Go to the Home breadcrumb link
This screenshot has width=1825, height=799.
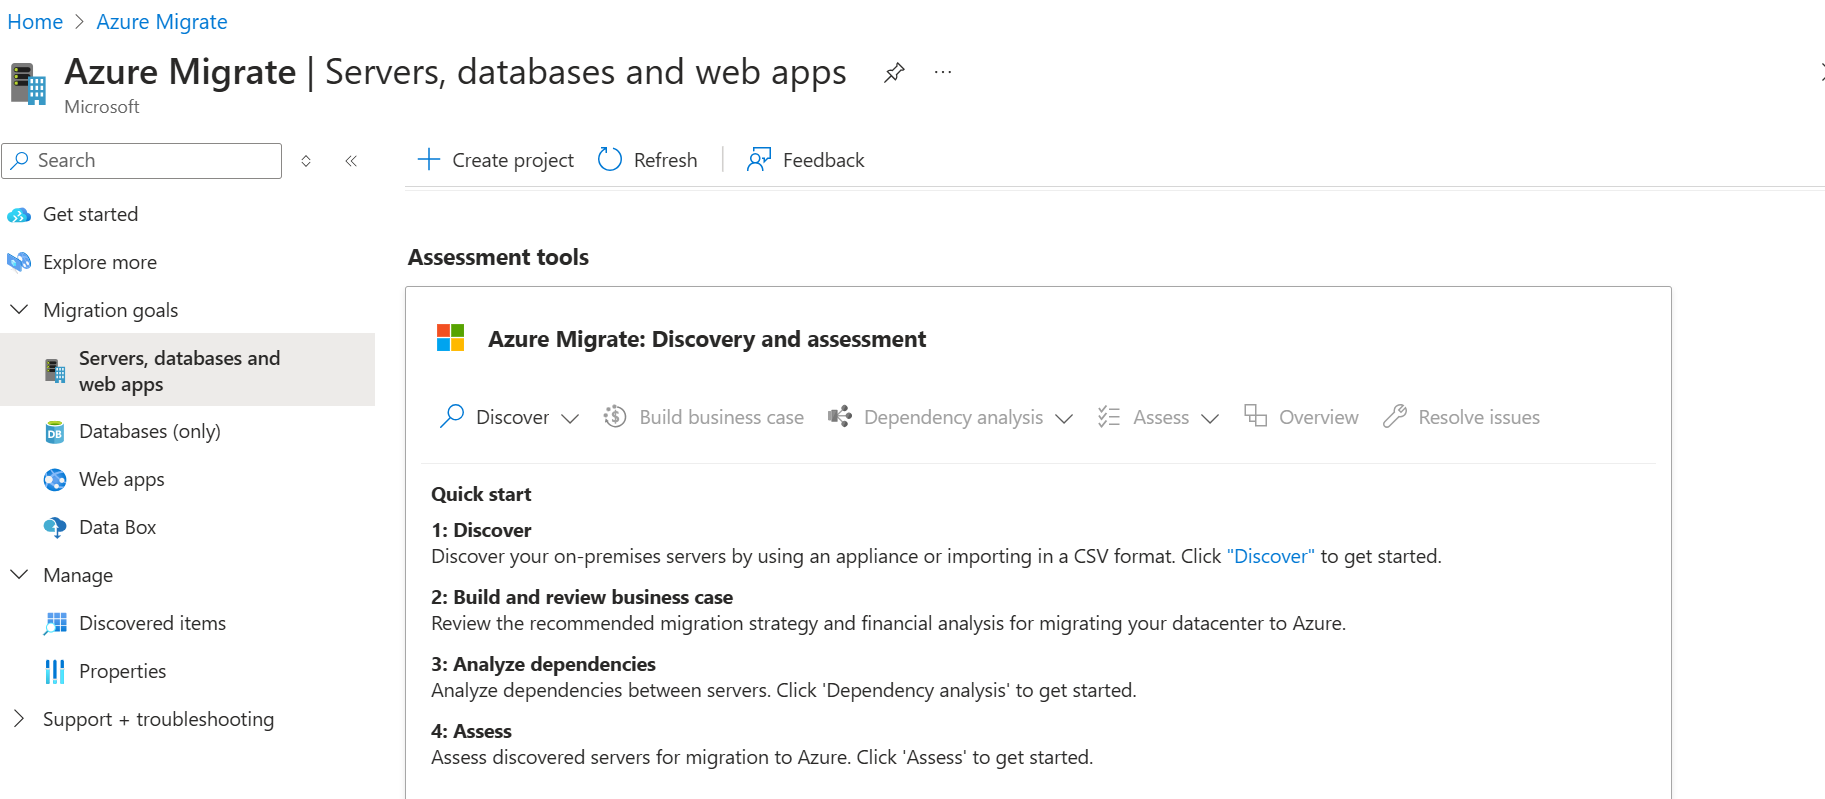(x=35, y=22)
